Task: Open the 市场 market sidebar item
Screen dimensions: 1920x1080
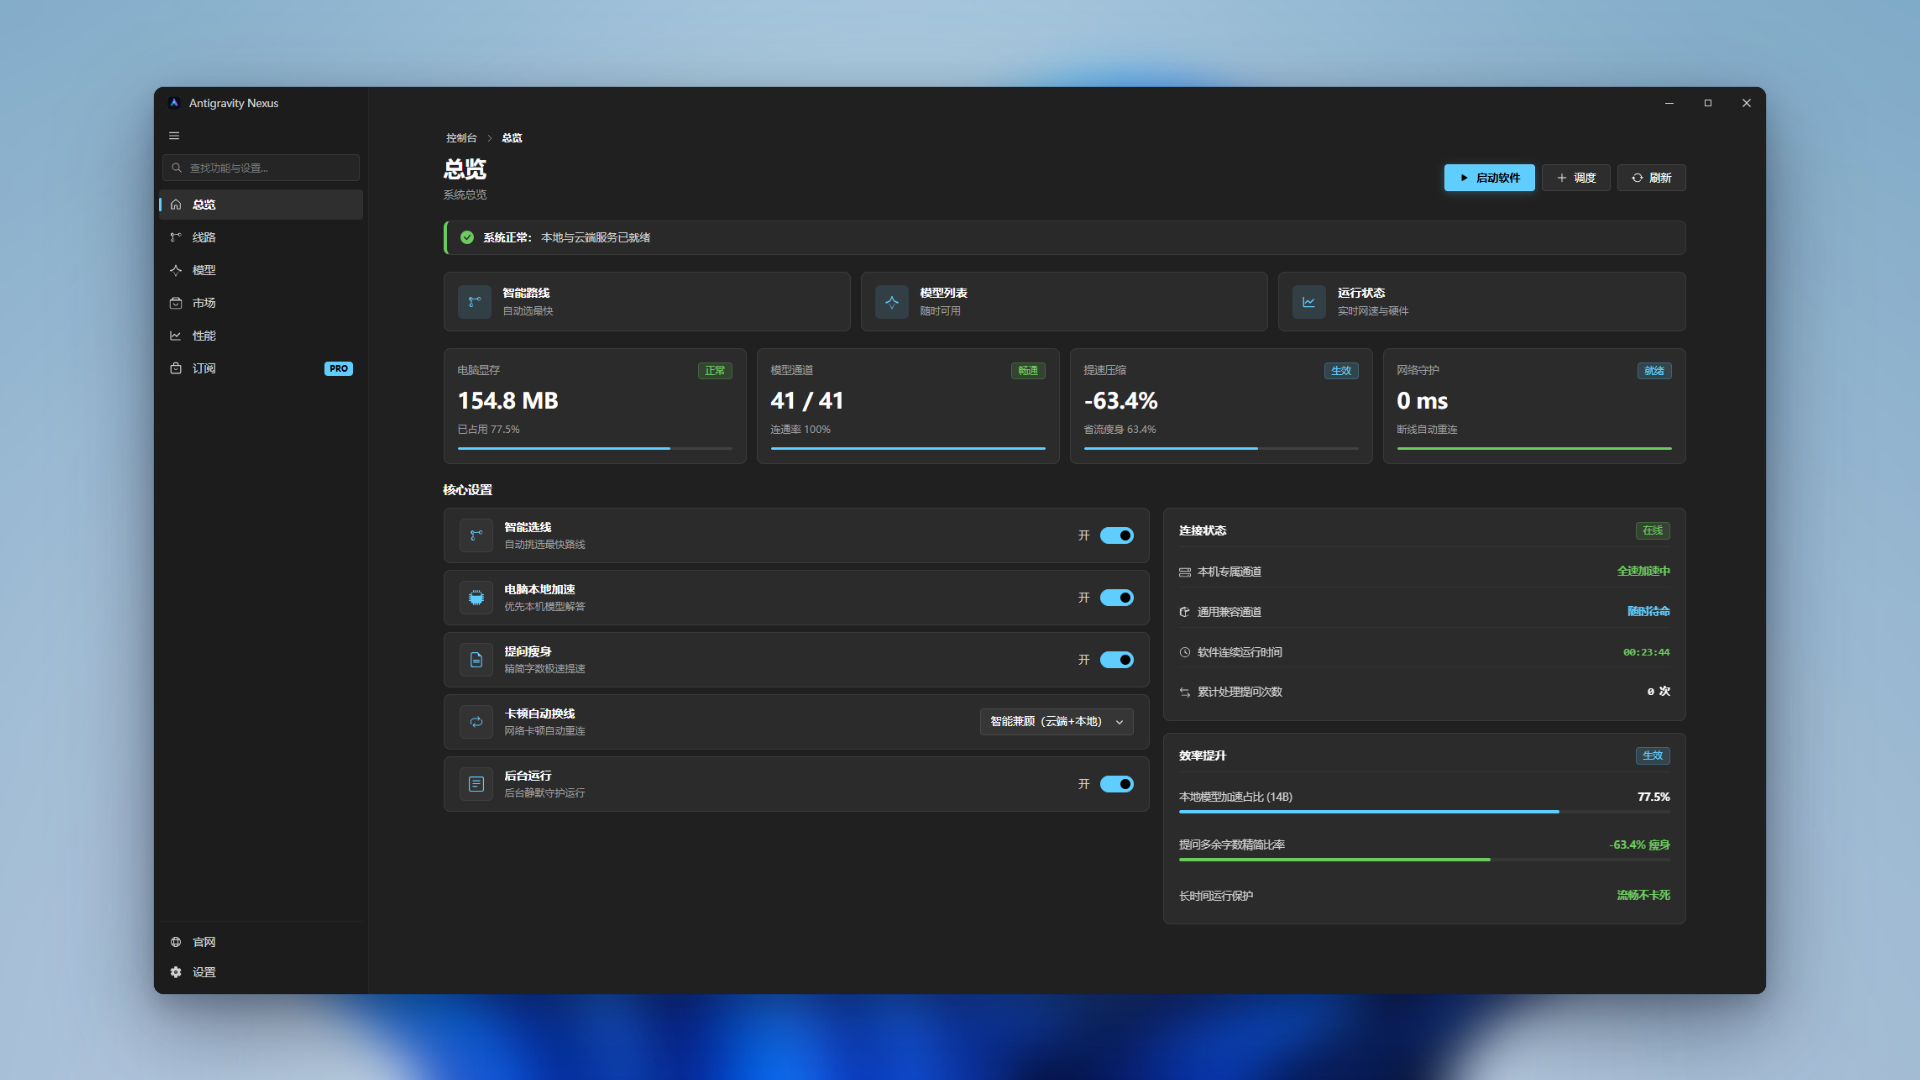Action: point(261,303)
